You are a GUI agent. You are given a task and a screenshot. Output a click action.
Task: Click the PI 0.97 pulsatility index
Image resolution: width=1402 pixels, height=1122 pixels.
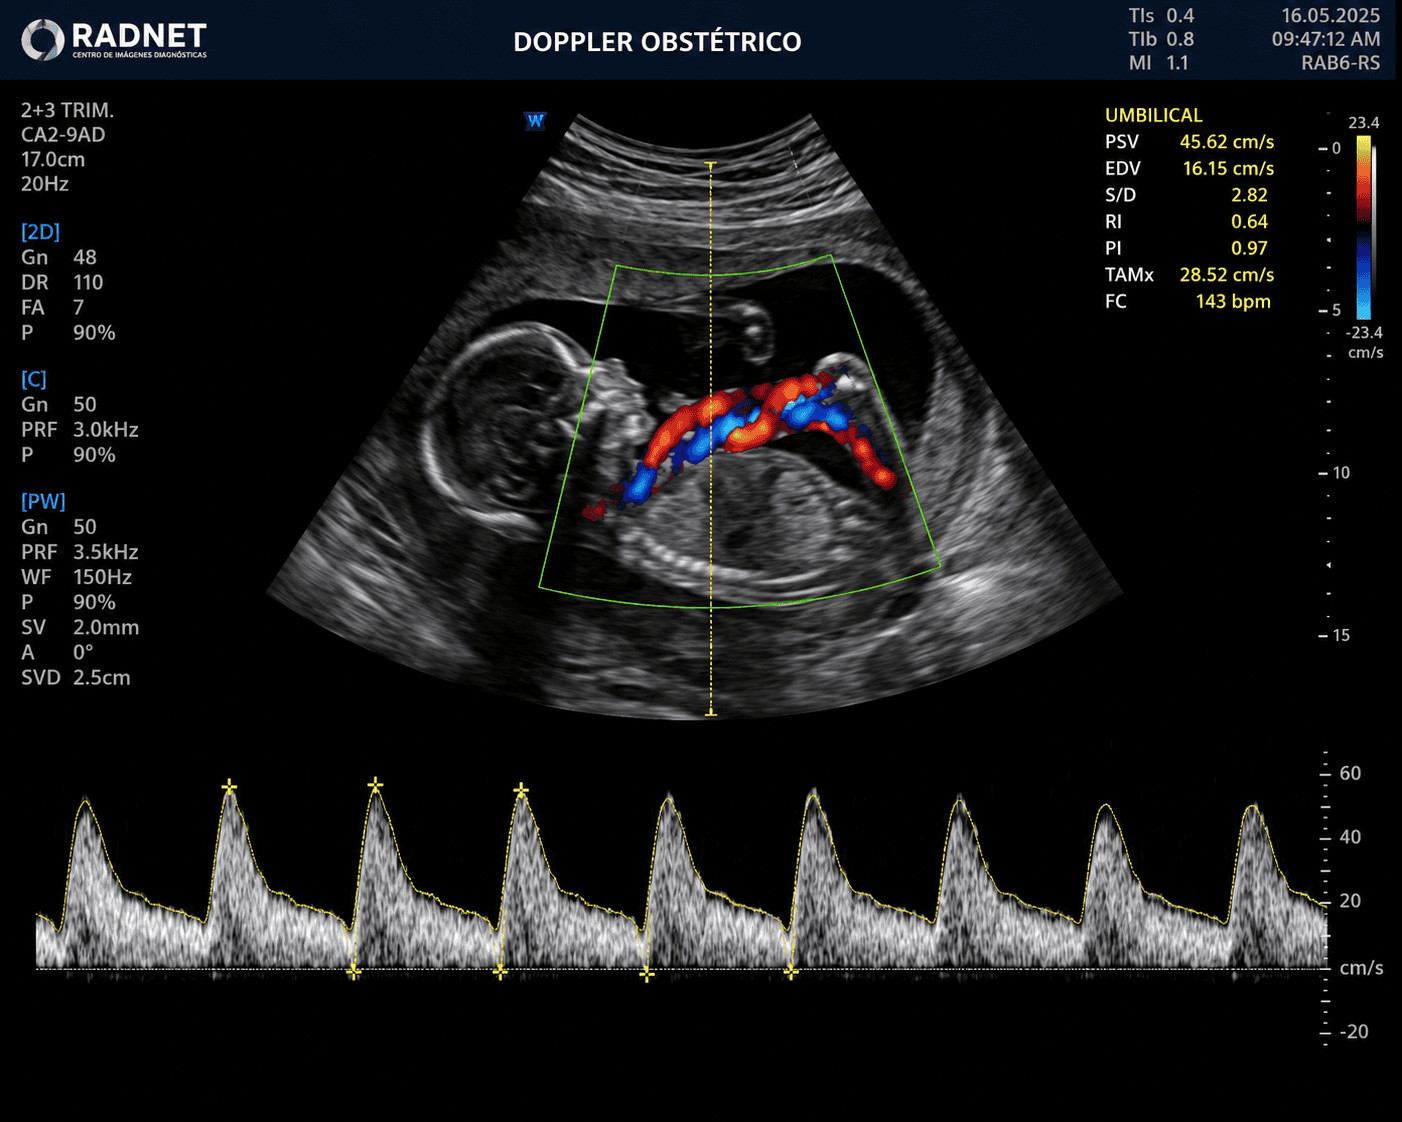click(x=1186, y=248)
